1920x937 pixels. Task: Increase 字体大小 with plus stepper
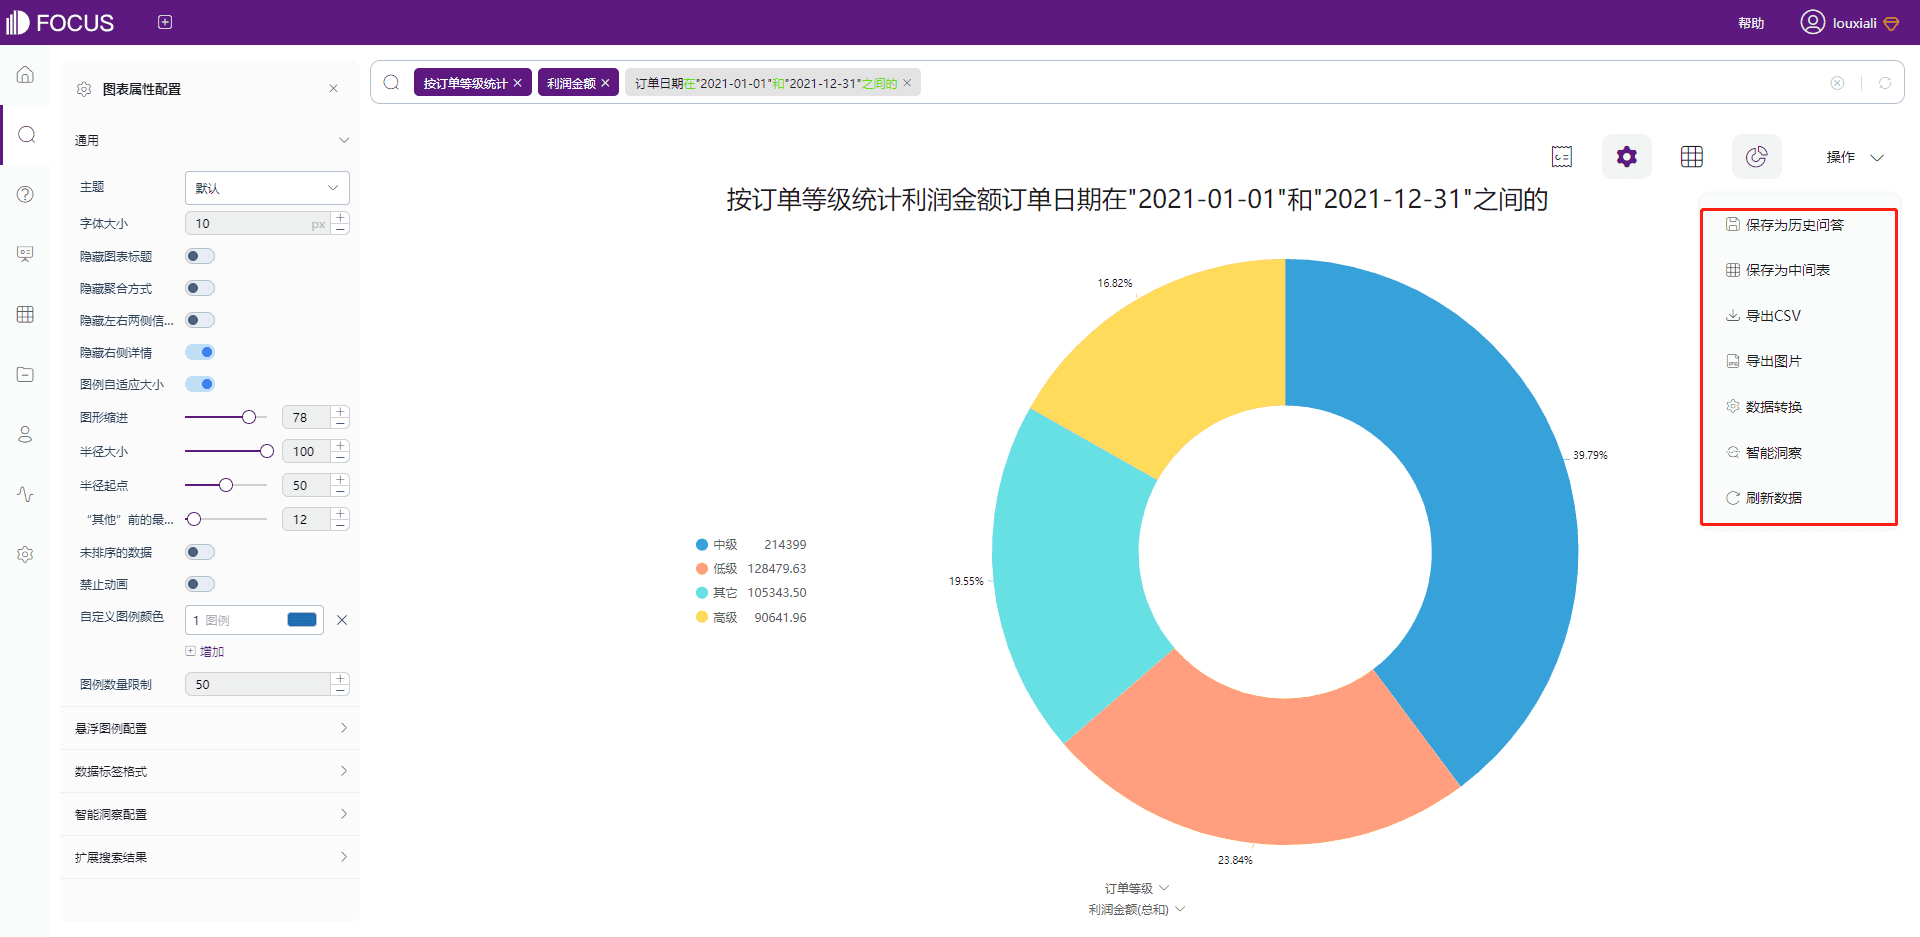341,217
